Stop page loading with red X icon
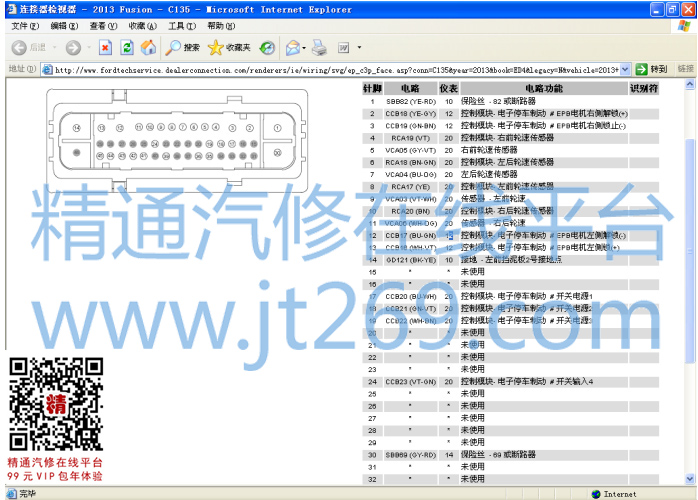 tap(105, 48)
